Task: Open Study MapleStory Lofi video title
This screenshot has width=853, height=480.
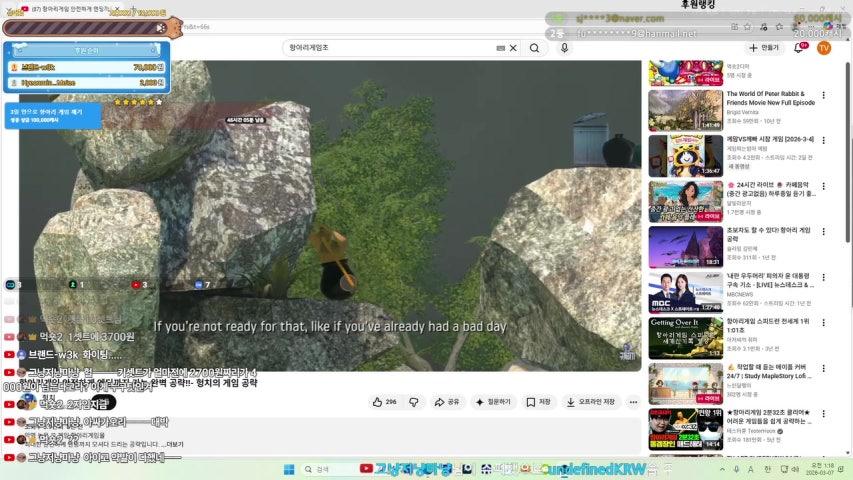Action: click(x=769, y=372)
